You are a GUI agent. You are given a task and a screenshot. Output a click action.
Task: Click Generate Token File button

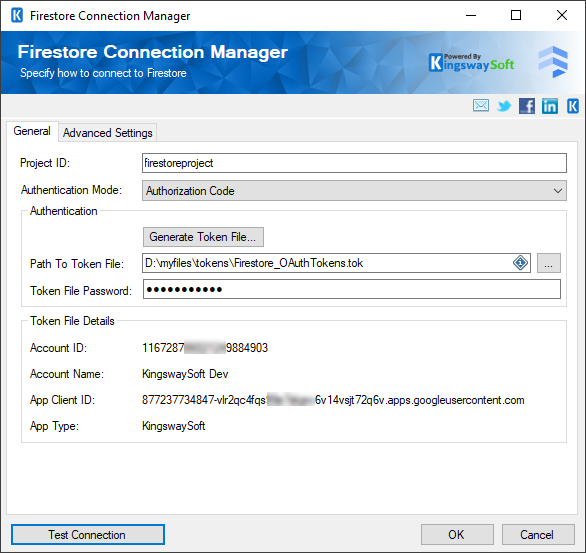(203, 237)
